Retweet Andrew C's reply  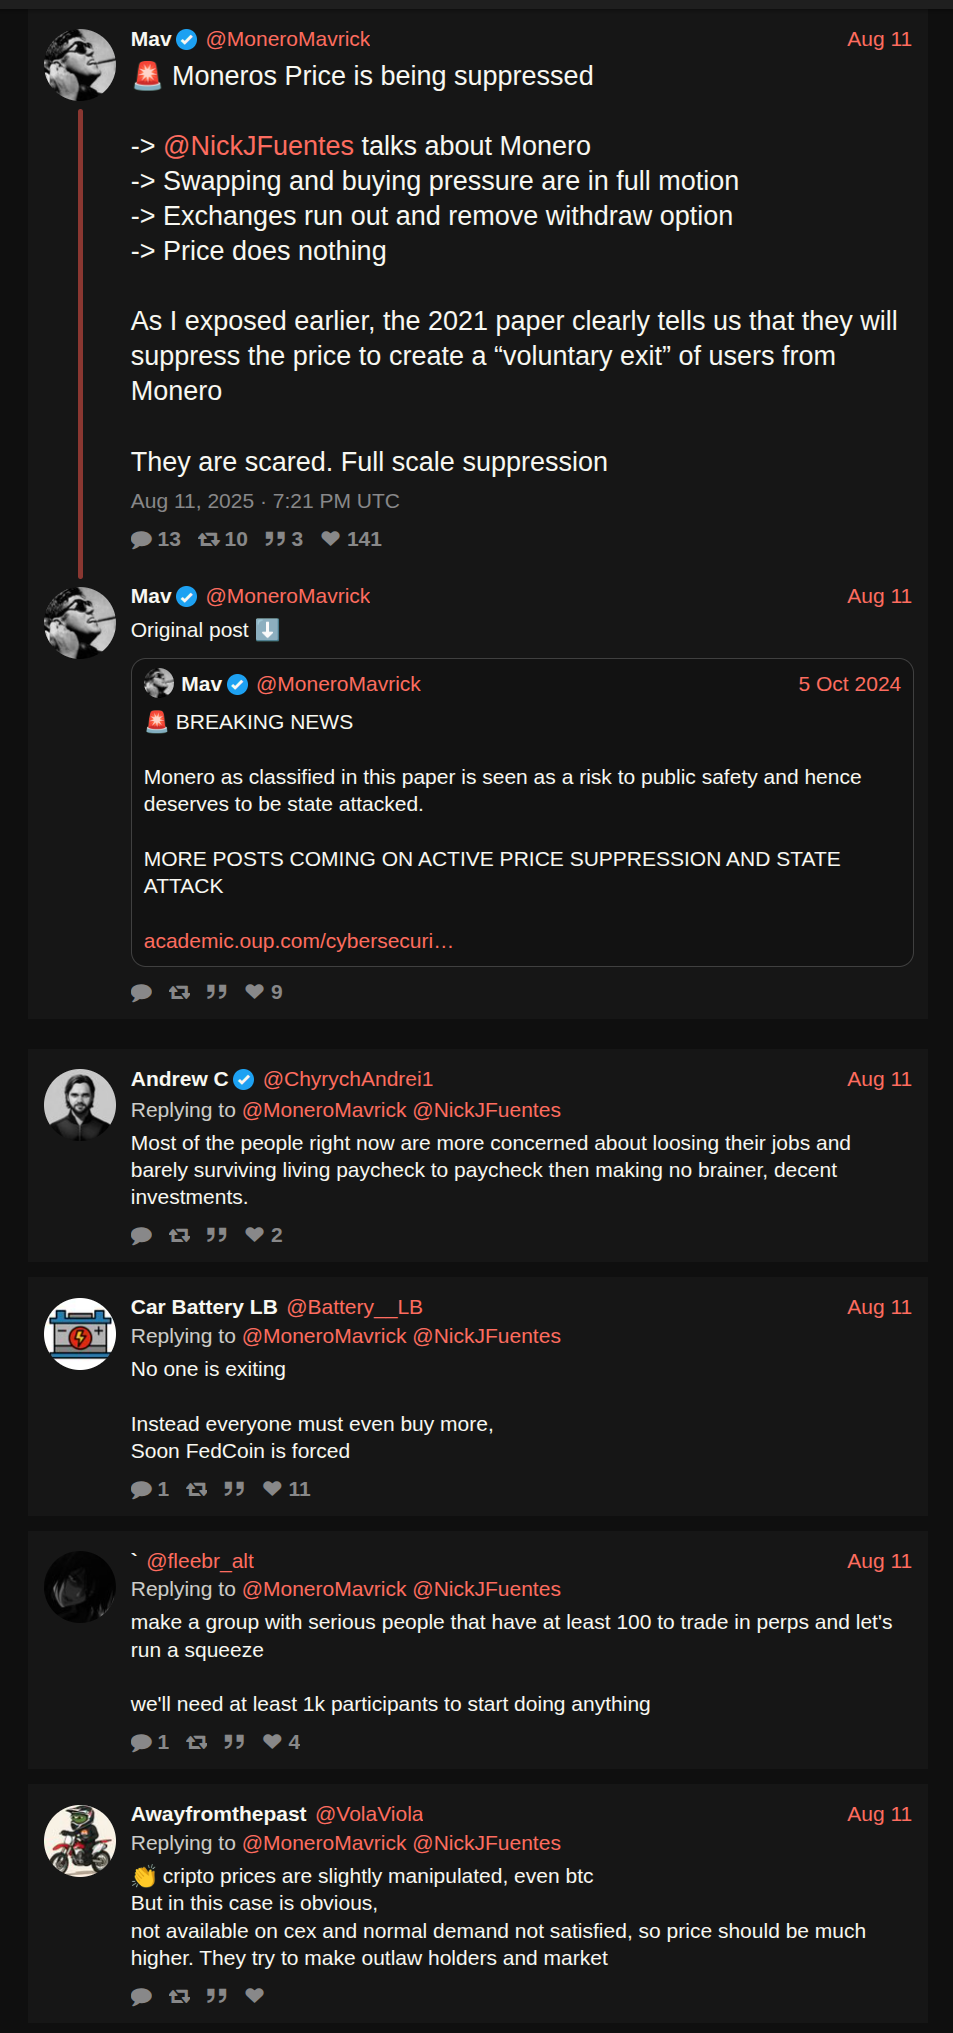(x=180, y=1236)
